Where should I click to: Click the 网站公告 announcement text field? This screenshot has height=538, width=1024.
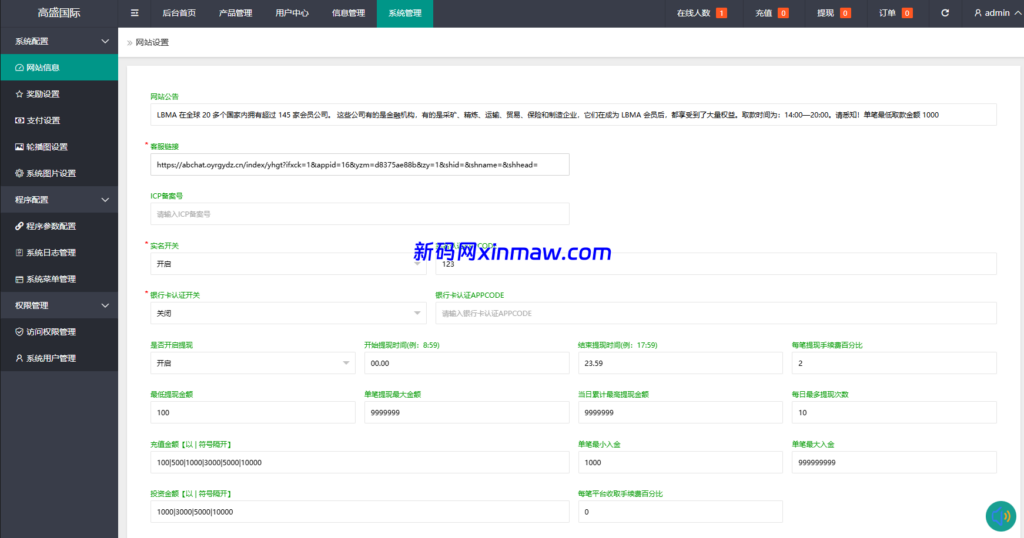tap(573, 115)
